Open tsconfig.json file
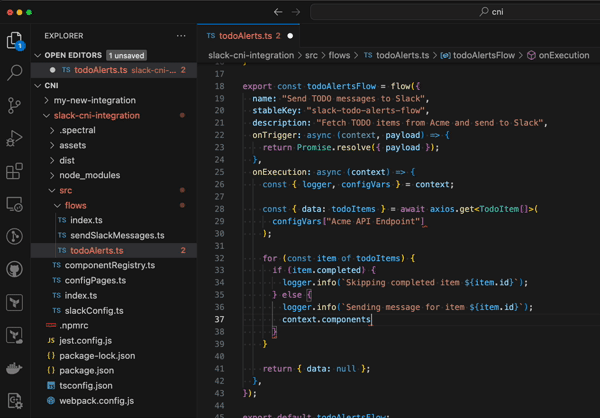The height and width of the screenshot is (418, 600). coord(114,386)
